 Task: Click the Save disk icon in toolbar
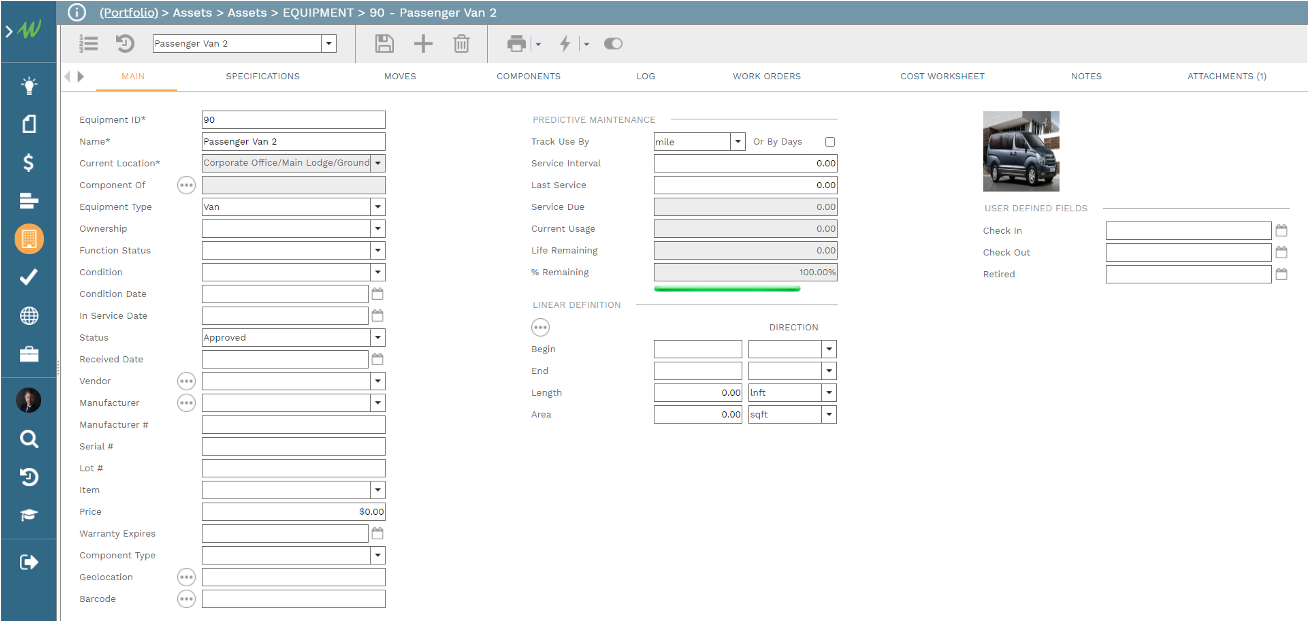(384, 44)
